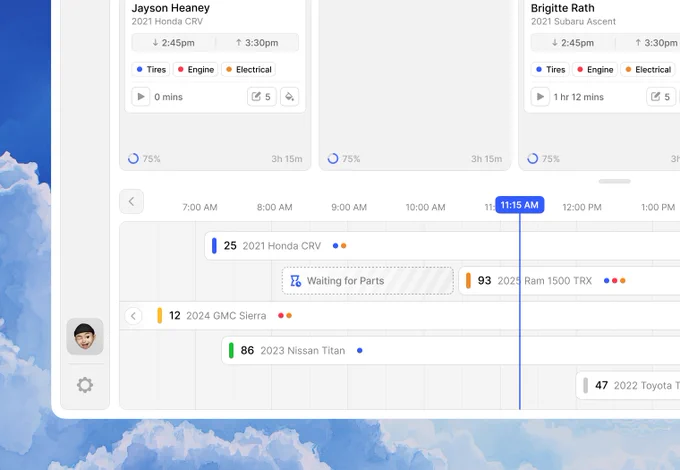Open settings gear in sidebar
680x470 pixels.
pyautogui.click(x=85, y=385)
